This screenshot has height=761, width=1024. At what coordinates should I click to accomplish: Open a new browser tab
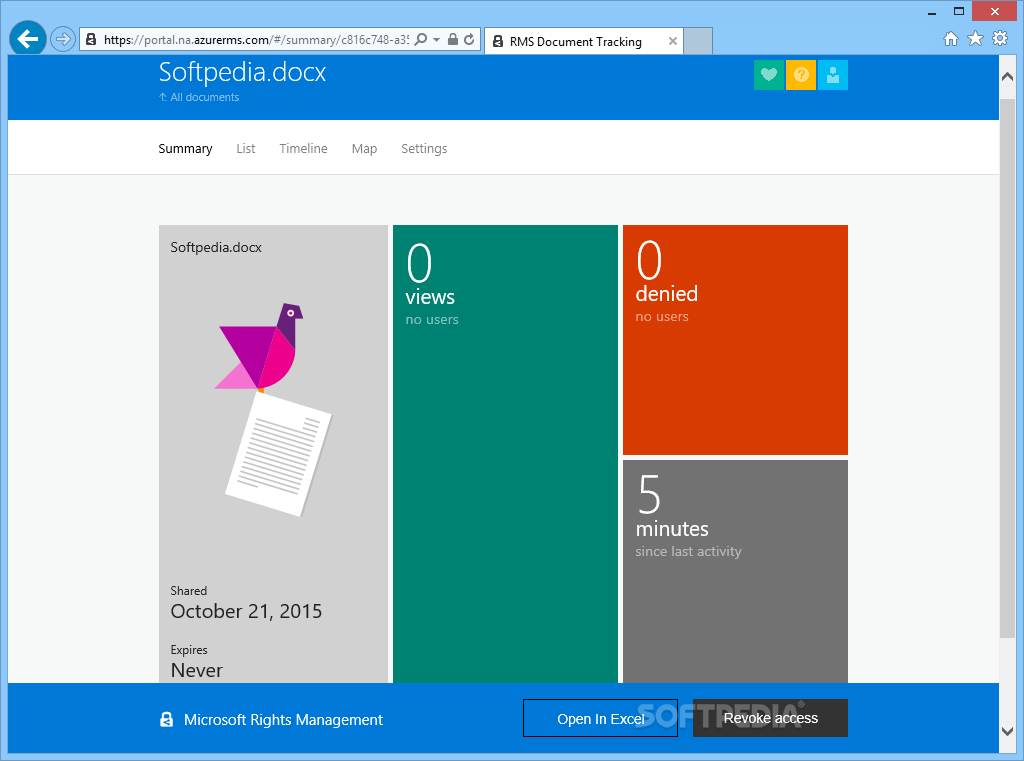point(697,41)
